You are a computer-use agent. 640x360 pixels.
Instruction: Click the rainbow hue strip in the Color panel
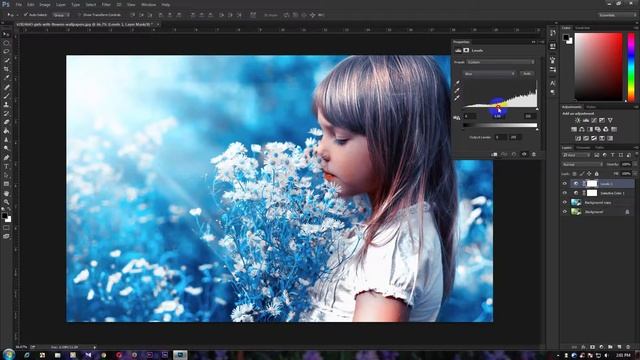[x=631, y=67]
